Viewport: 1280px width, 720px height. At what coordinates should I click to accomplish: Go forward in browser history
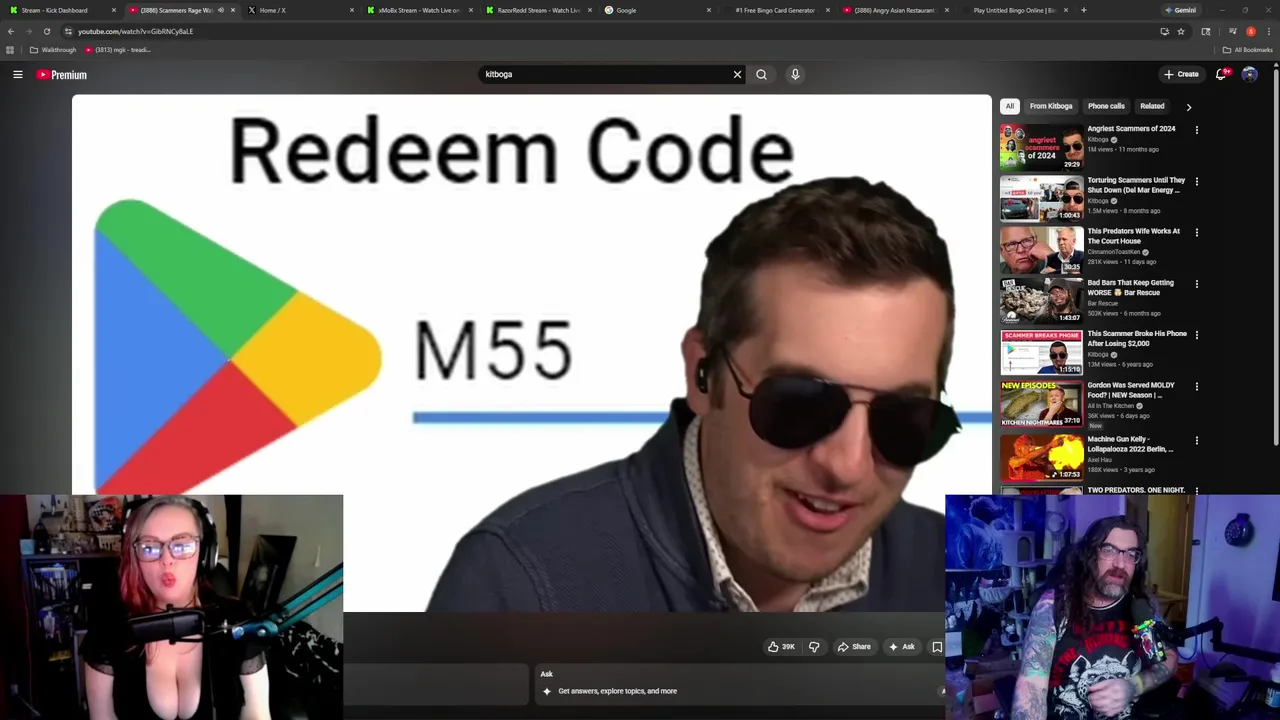pos(28,31)
